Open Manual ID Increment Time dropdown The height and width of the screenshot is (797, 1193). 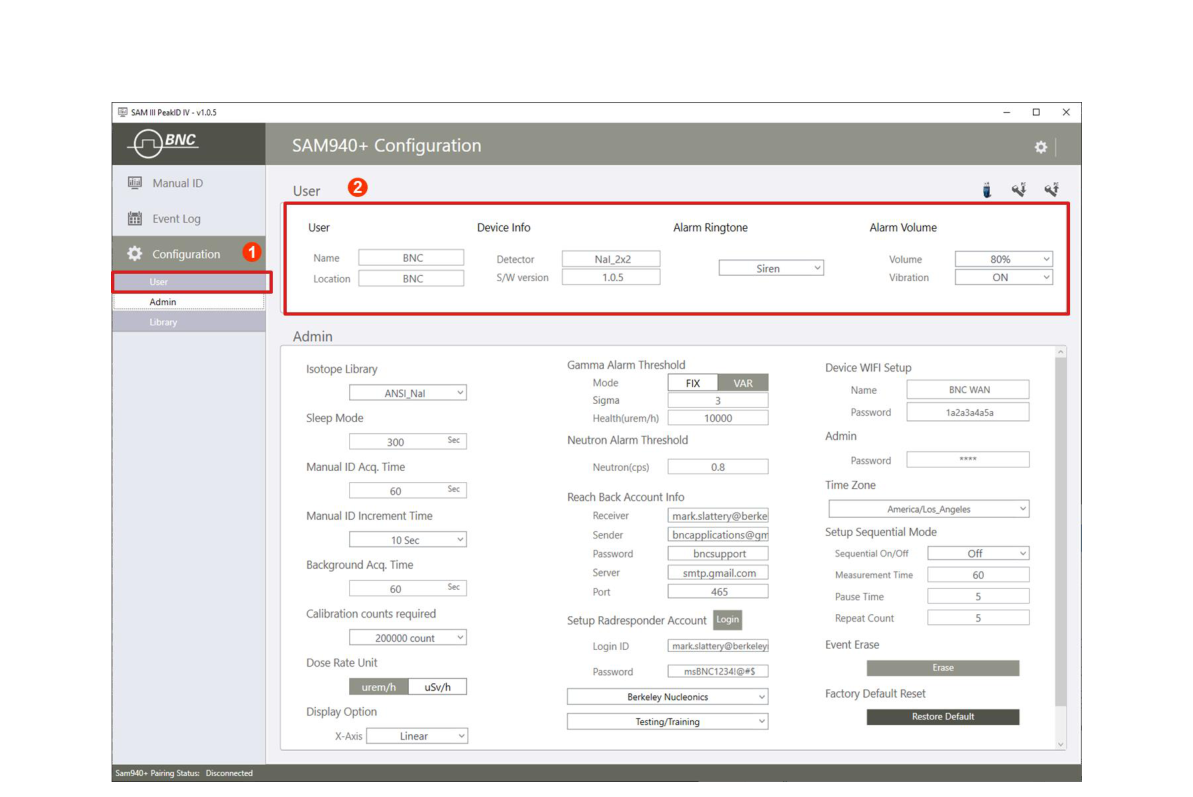(x=408, y=539)
